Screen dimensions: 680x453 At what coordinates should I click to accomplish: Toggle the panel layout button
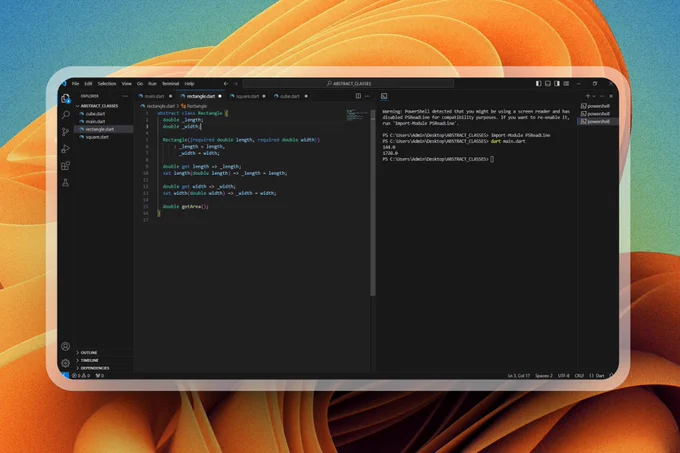(x=548, y=84)
